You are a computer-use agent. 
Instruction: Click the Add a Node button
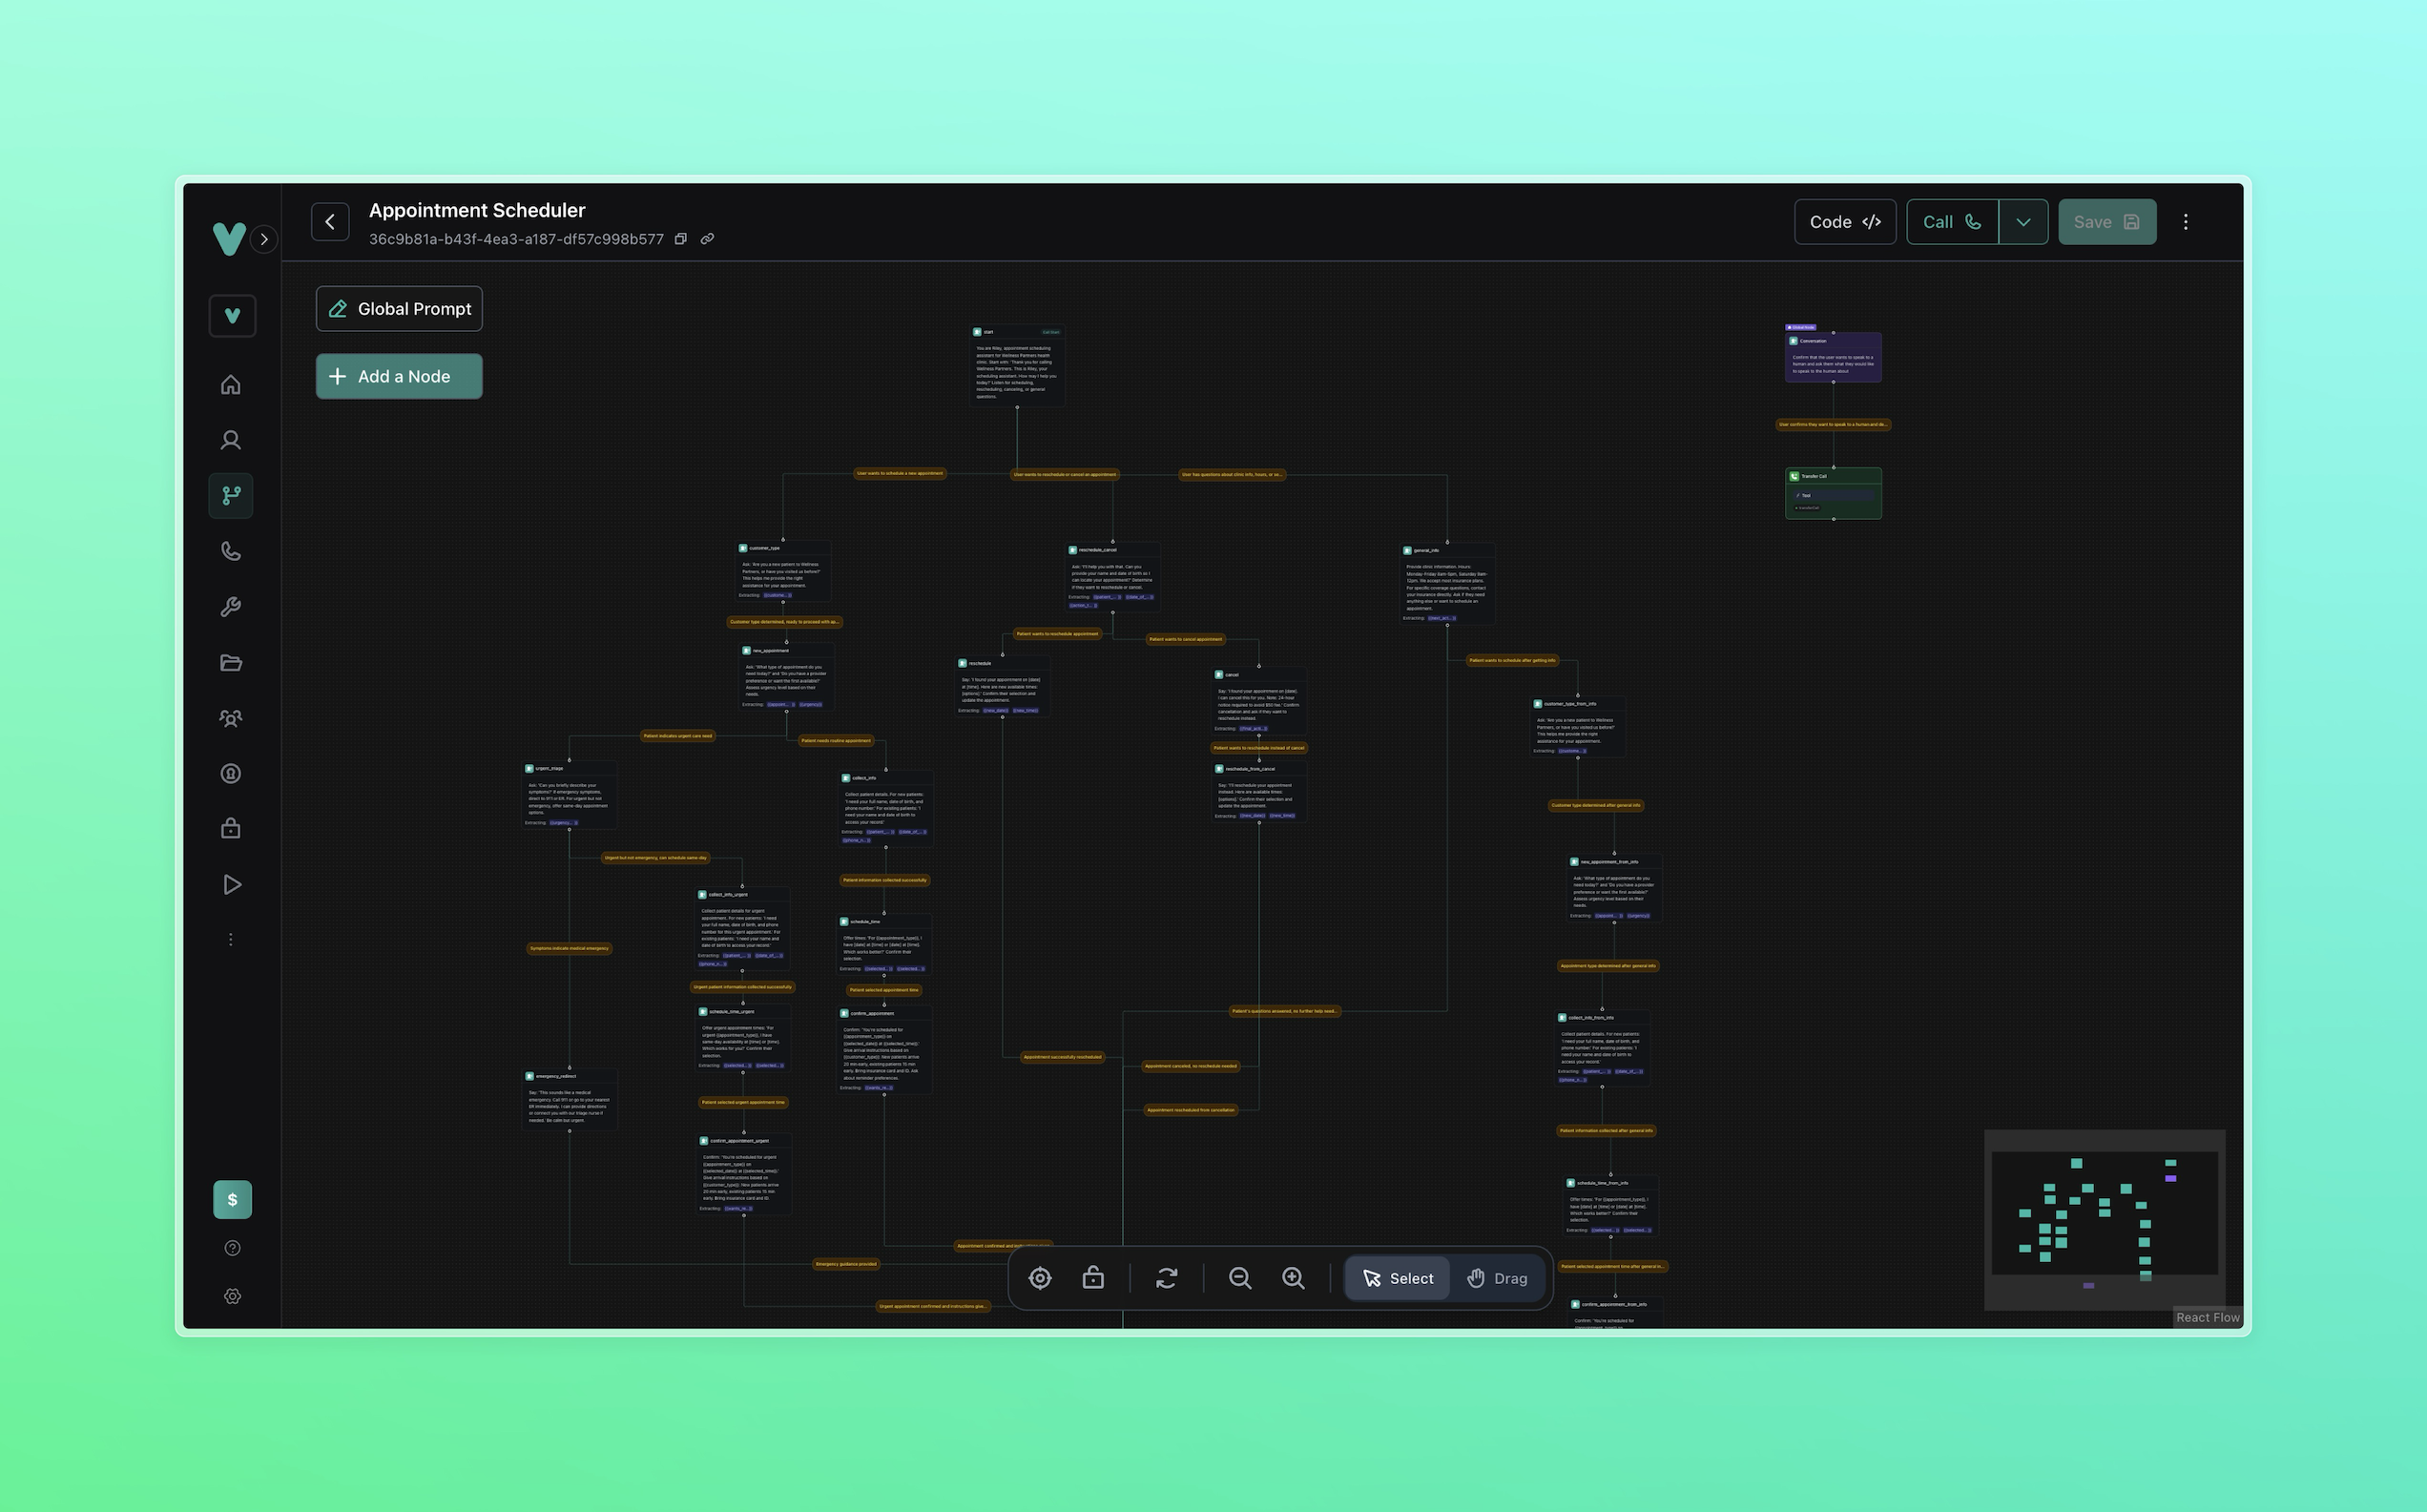coord(398,376)
